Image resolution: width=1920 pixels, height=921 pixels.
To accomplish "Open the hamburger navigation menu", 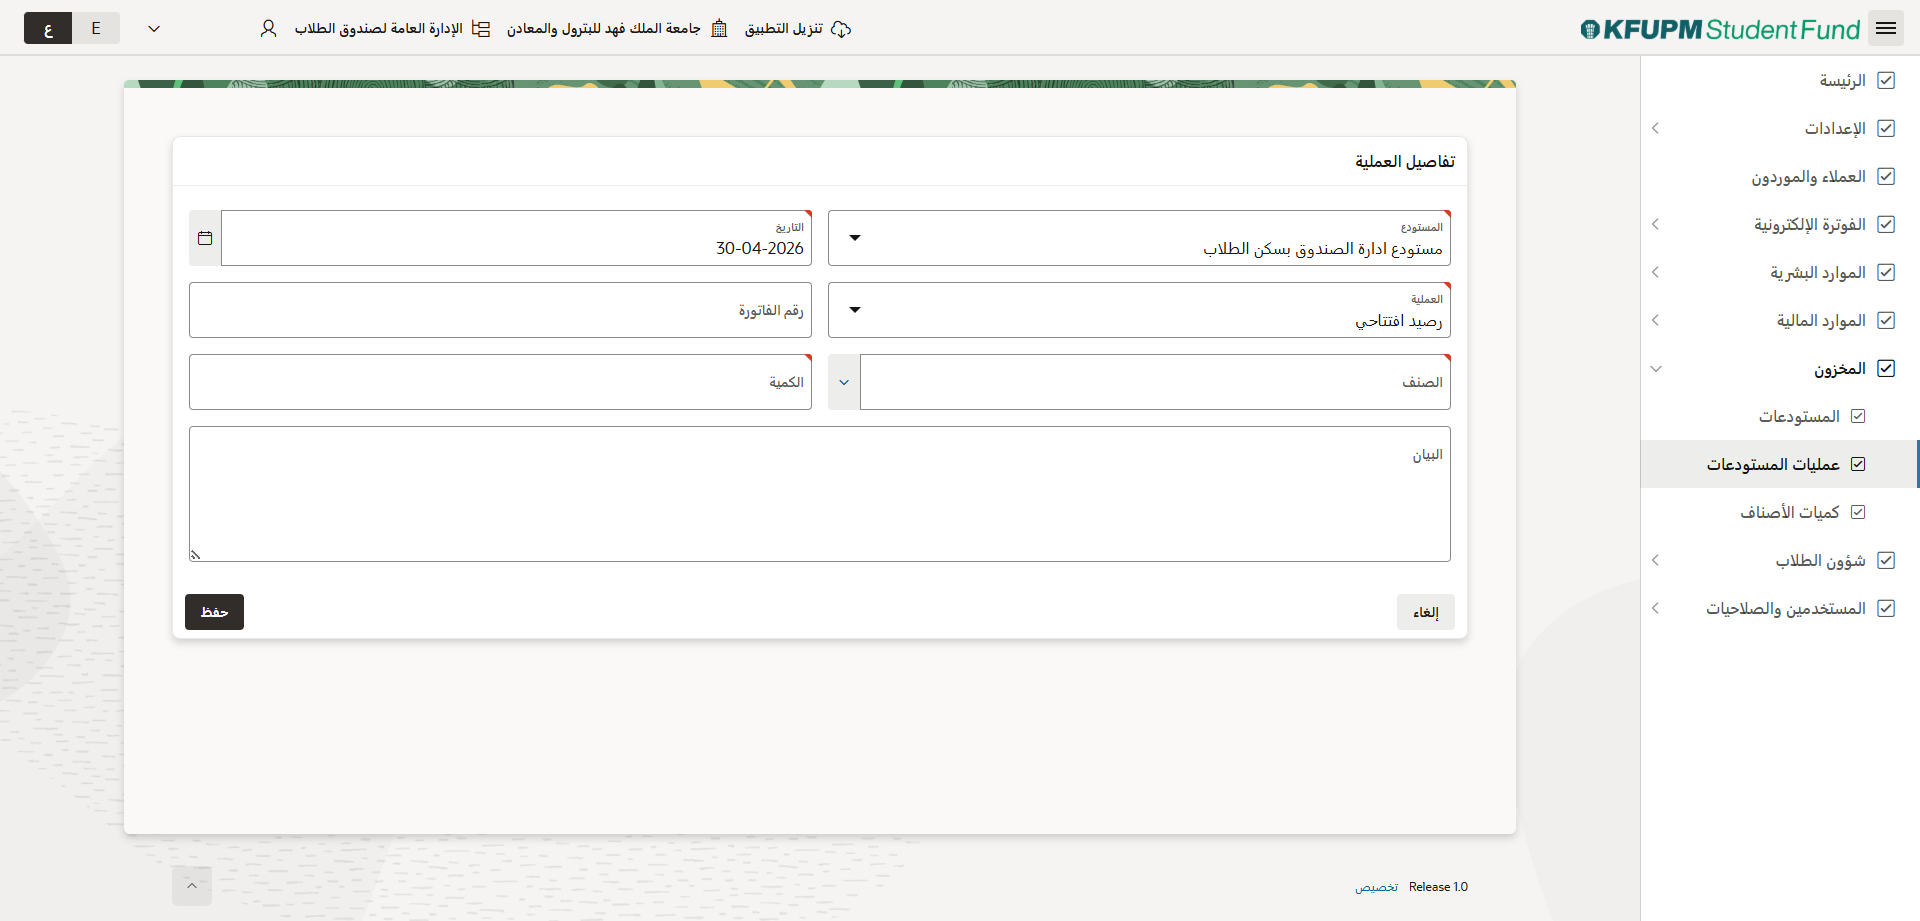I will [x=1886, y=28].
